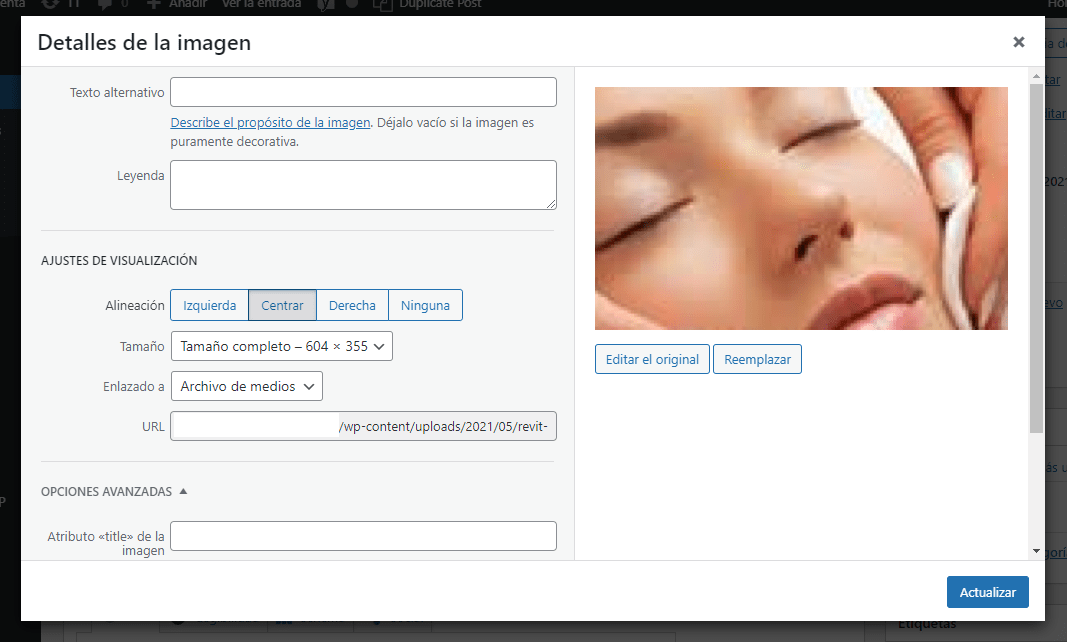1067x642 pixels.
Task: Click the dialog scrollbar down arrow
Action: [1036, 551]
